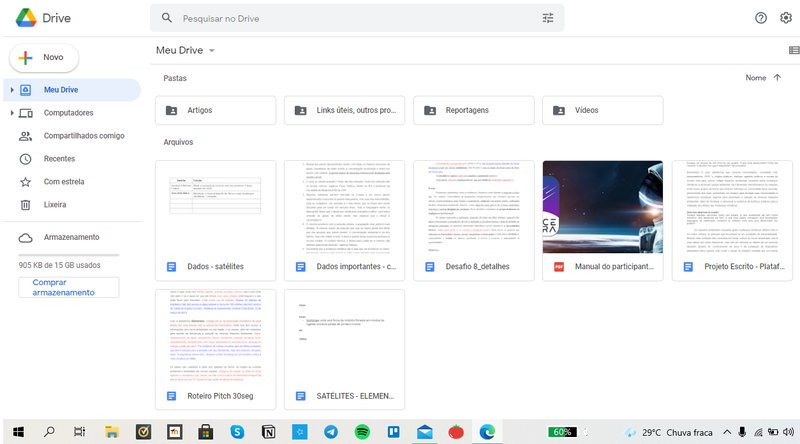Select SATÉLITES - ELEMEN document thumbnail
The width and height of the screenshot is (800, 444).
pyautogui.click(x=344, y=336)
